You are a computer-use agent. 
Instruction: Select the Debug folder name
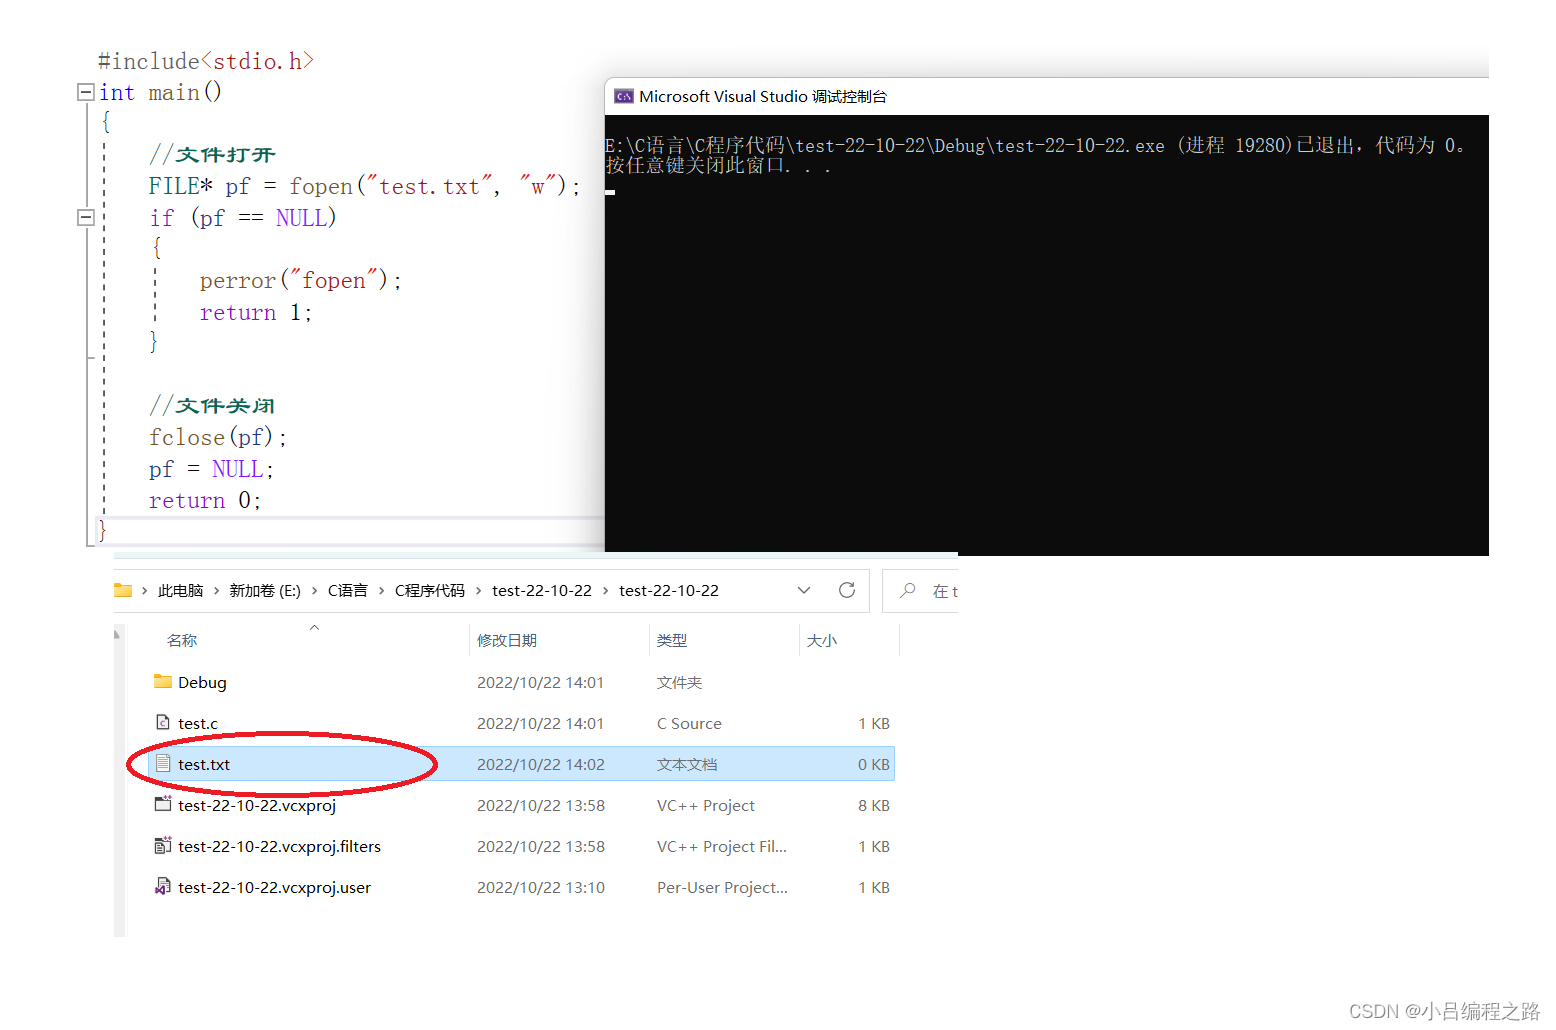(x=202, y=682)
